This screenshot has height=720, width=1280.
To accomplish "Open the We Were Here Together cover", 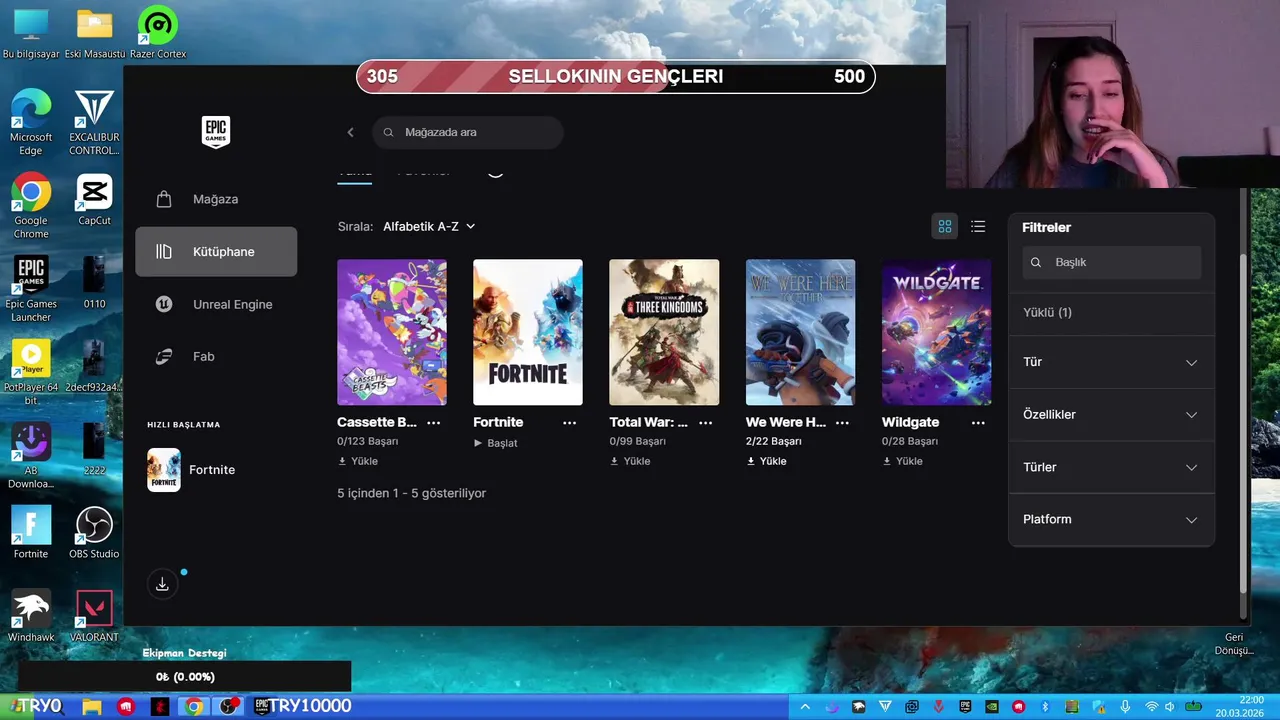I will [800, 332].
